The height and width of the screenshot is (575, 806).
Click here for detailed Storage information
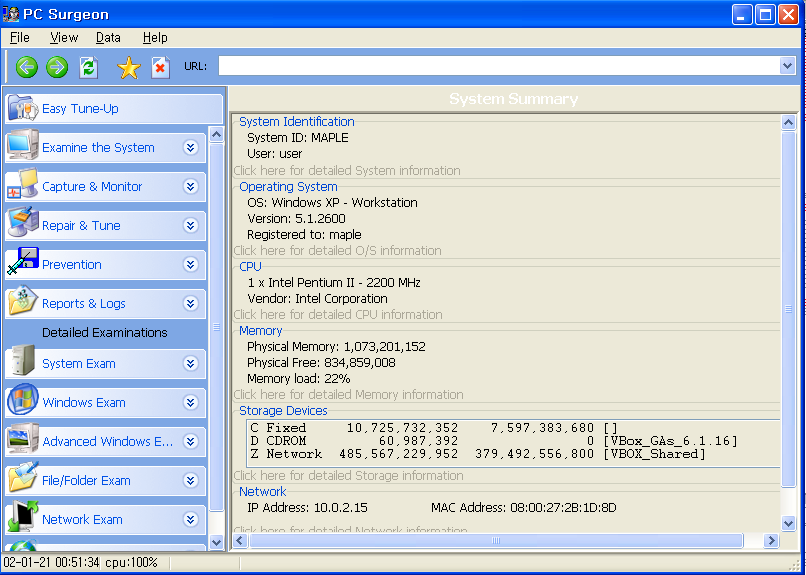348,475
